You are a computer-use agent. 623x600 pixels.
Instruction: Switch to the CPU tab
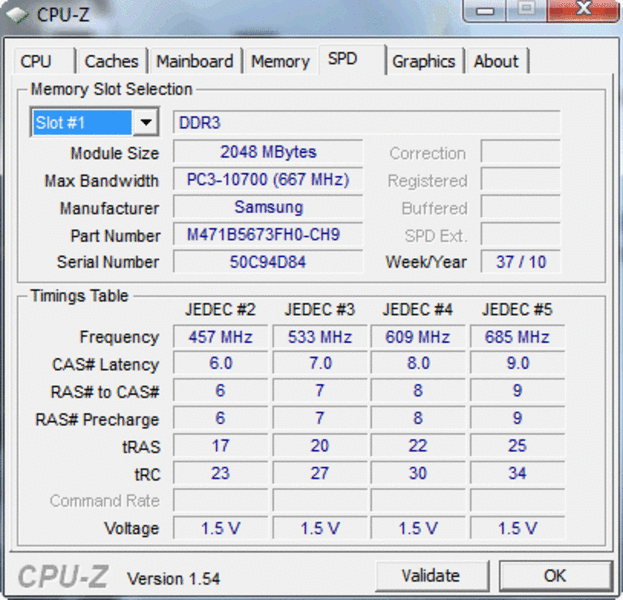(x=44, y=61)
